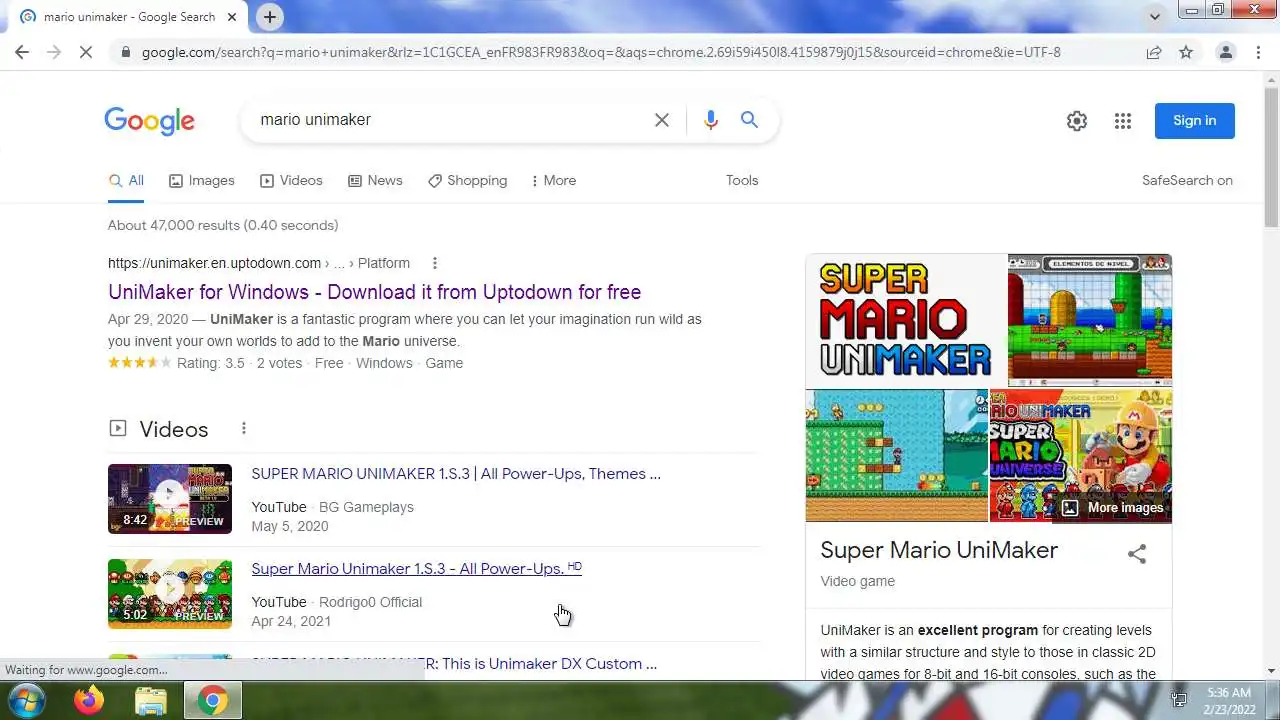Click the scrollbar down arrow
The height and width of the screenshot is (720, 1280).
tap(1271, 671)
